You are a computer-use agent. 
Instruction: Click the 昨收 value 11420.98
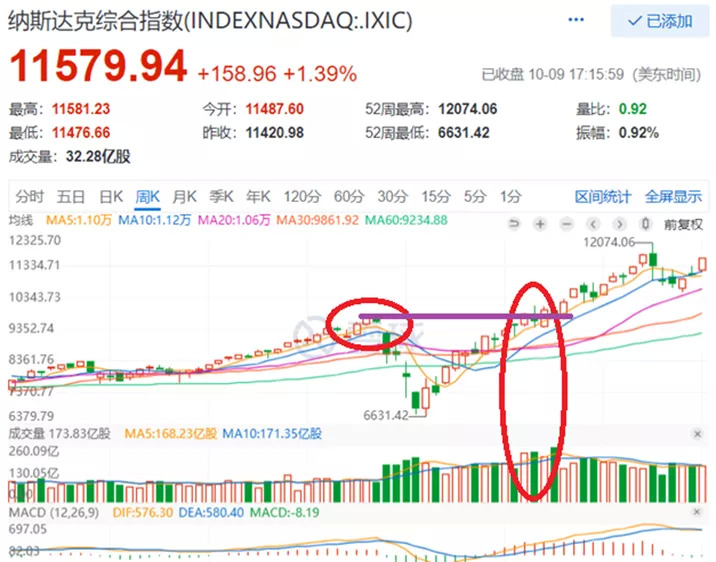pos(274,133)
